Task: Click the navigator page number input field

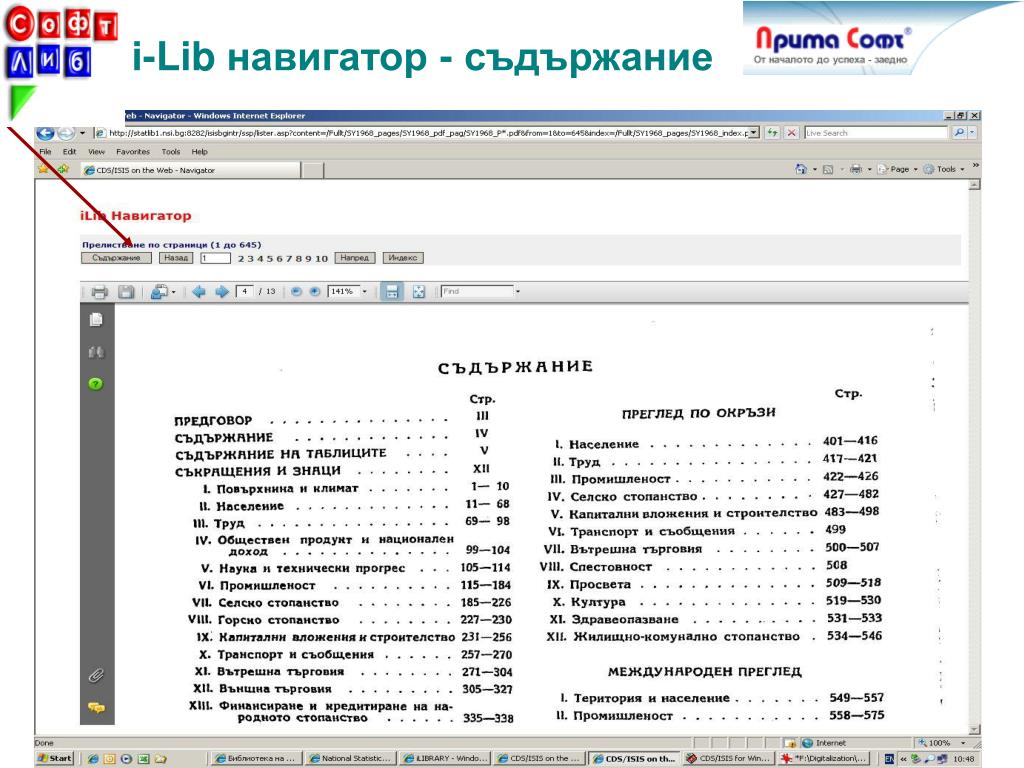Action: (216, 258)
